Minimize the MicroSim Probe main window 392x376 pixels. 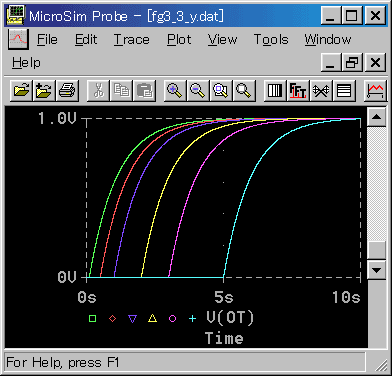331,15
